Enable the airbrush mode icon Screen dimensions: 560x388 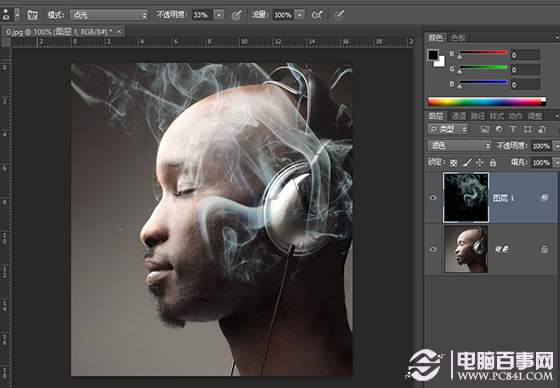[x=317, y=15]
